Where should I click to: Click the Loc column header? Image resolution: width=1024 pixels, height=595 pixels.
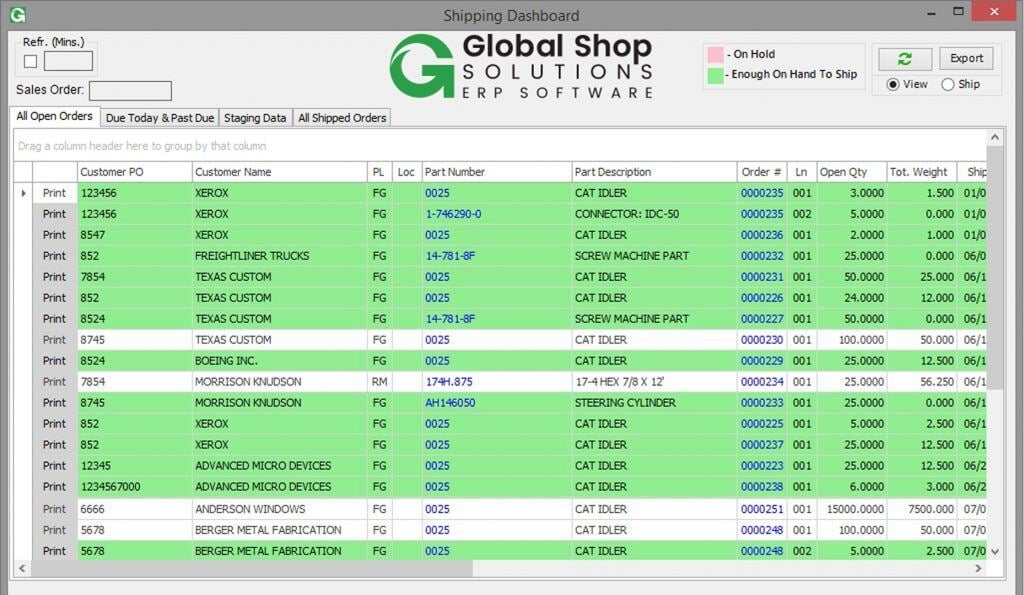[406, 172]
